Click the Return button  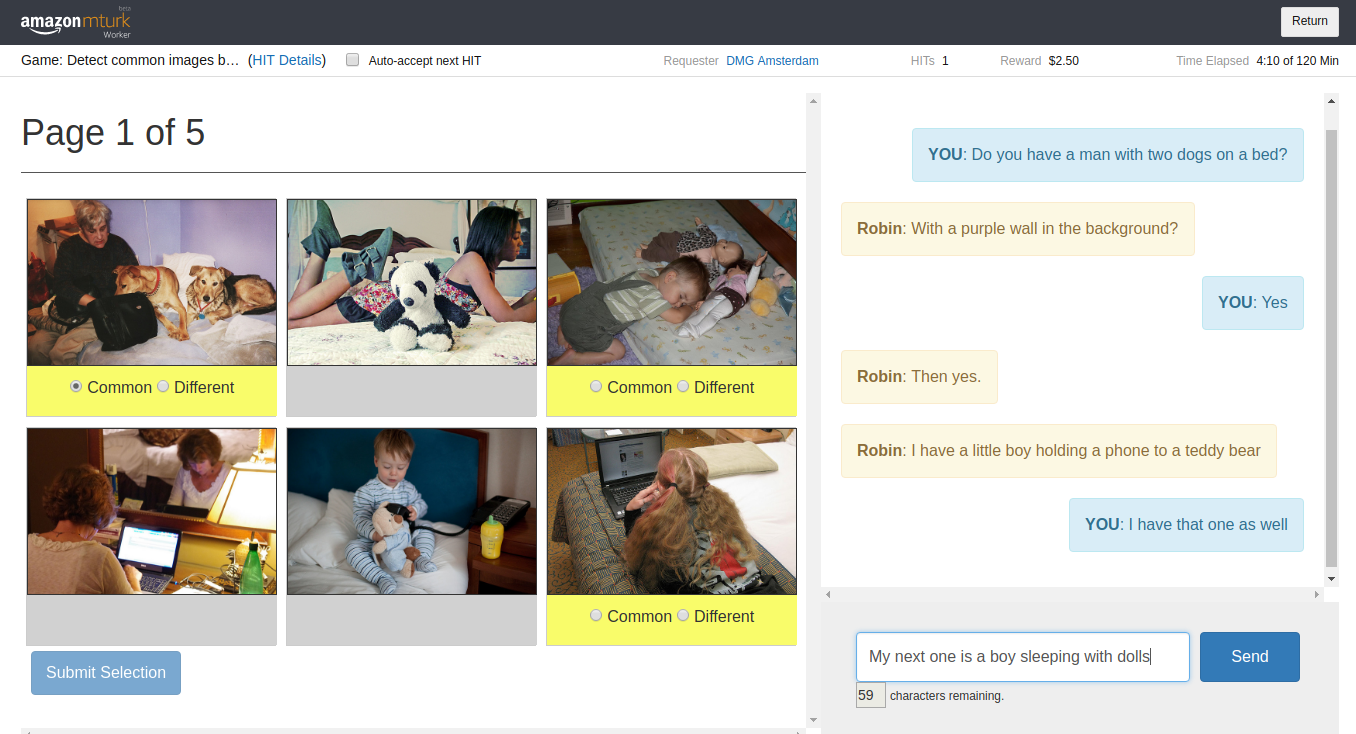click(1309, 21)
